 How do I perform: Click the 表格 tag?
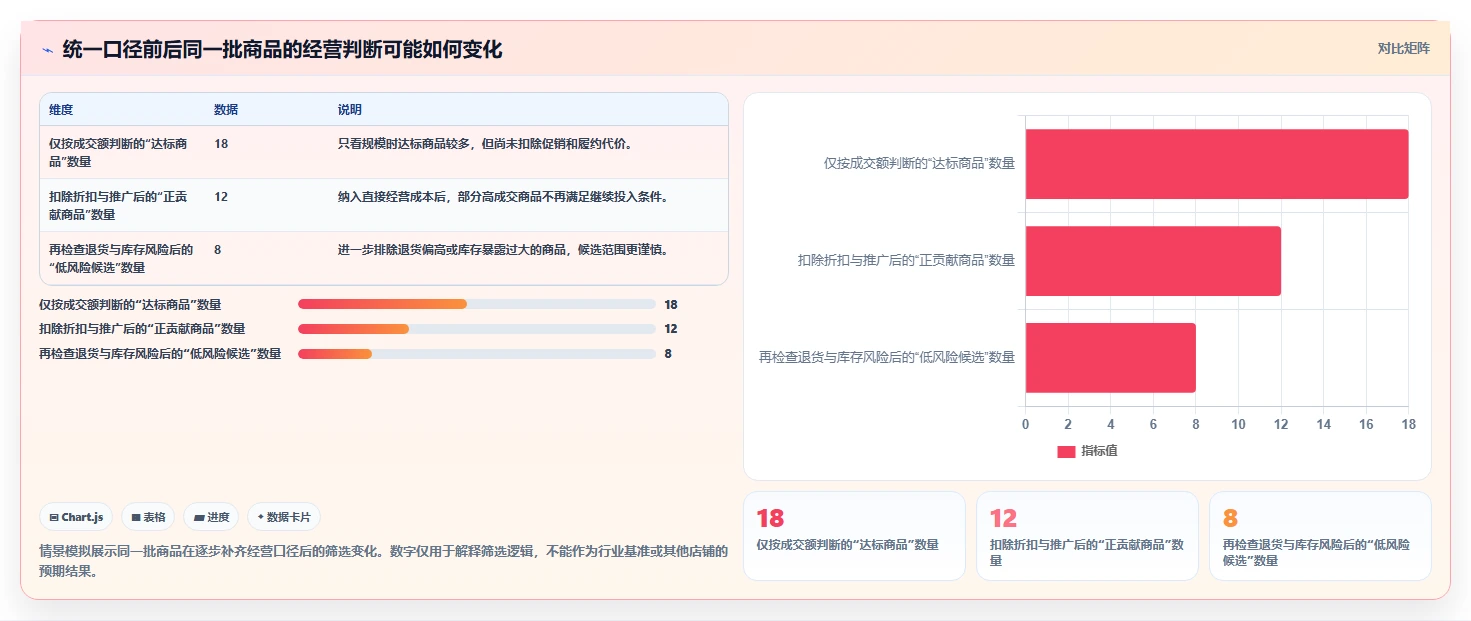[x=148, y=517]
